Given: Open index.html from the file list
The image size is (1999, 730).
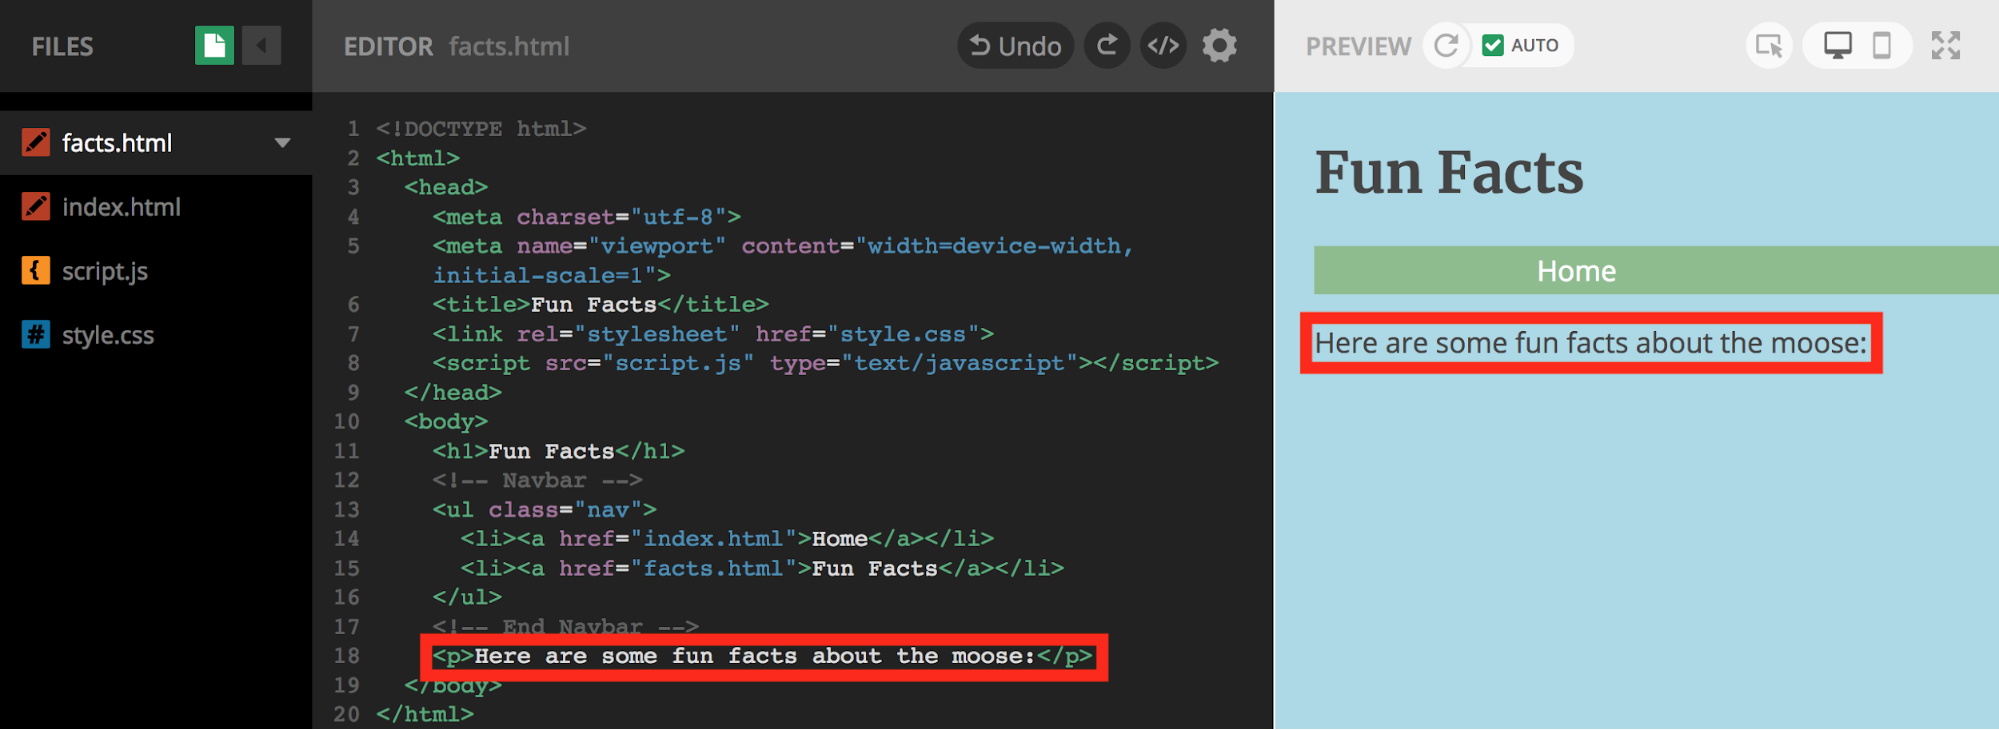Looking at the screenshot, I should coord(121,207).
